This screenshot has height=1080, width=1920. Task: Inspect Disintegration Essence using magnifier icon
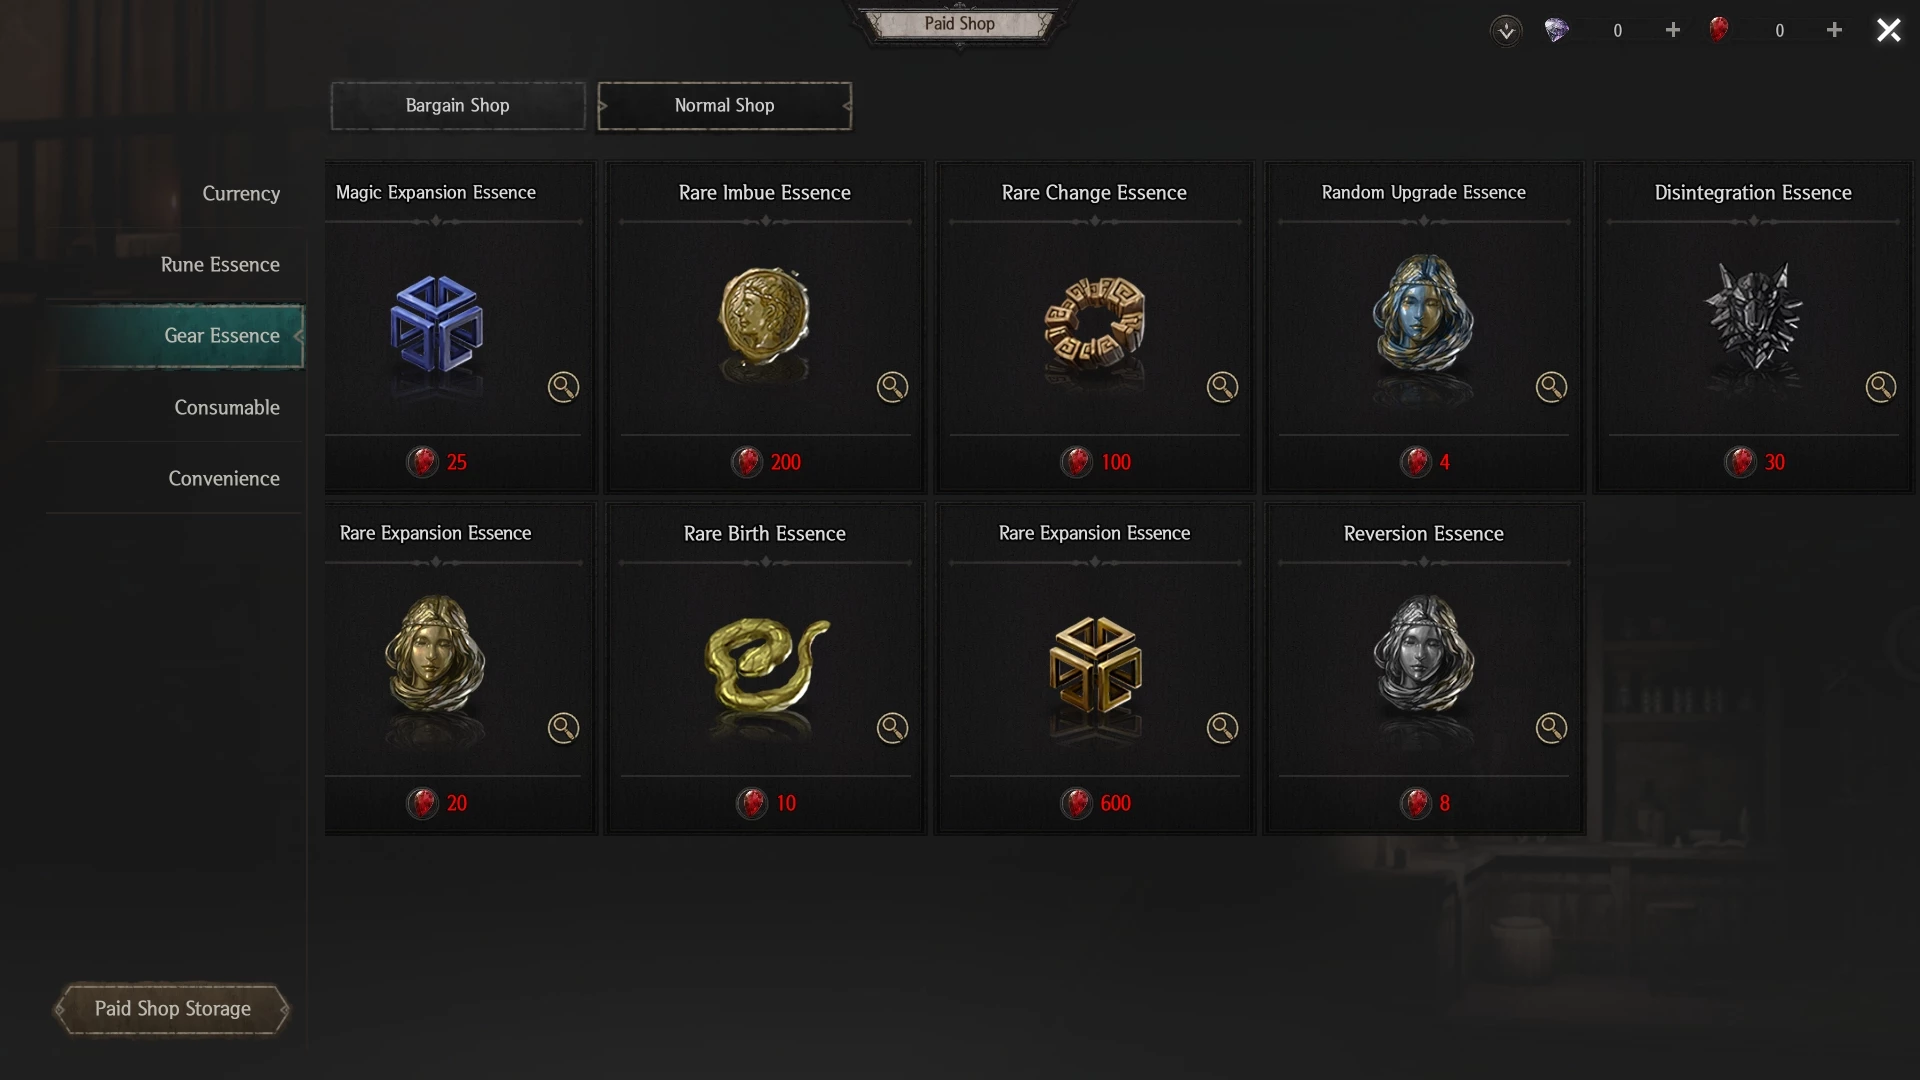click(1880, 387)
